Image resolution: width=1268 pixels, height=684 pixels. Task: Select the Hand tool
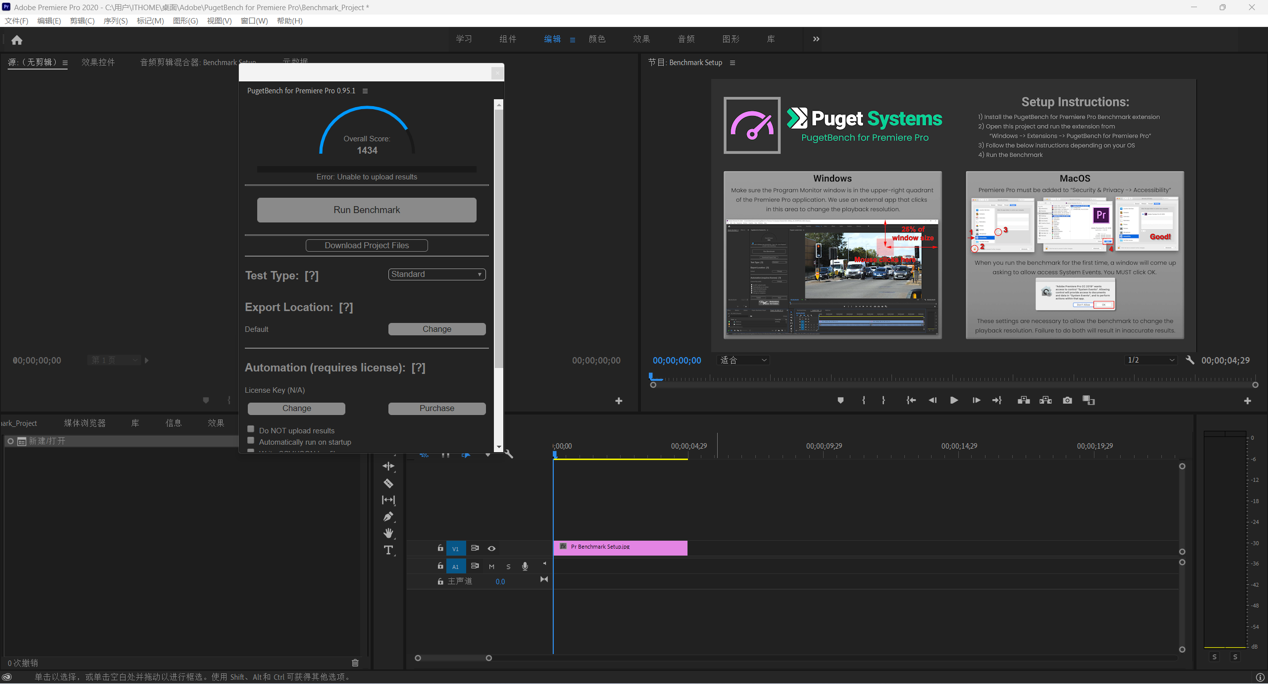tap(389, 534)
